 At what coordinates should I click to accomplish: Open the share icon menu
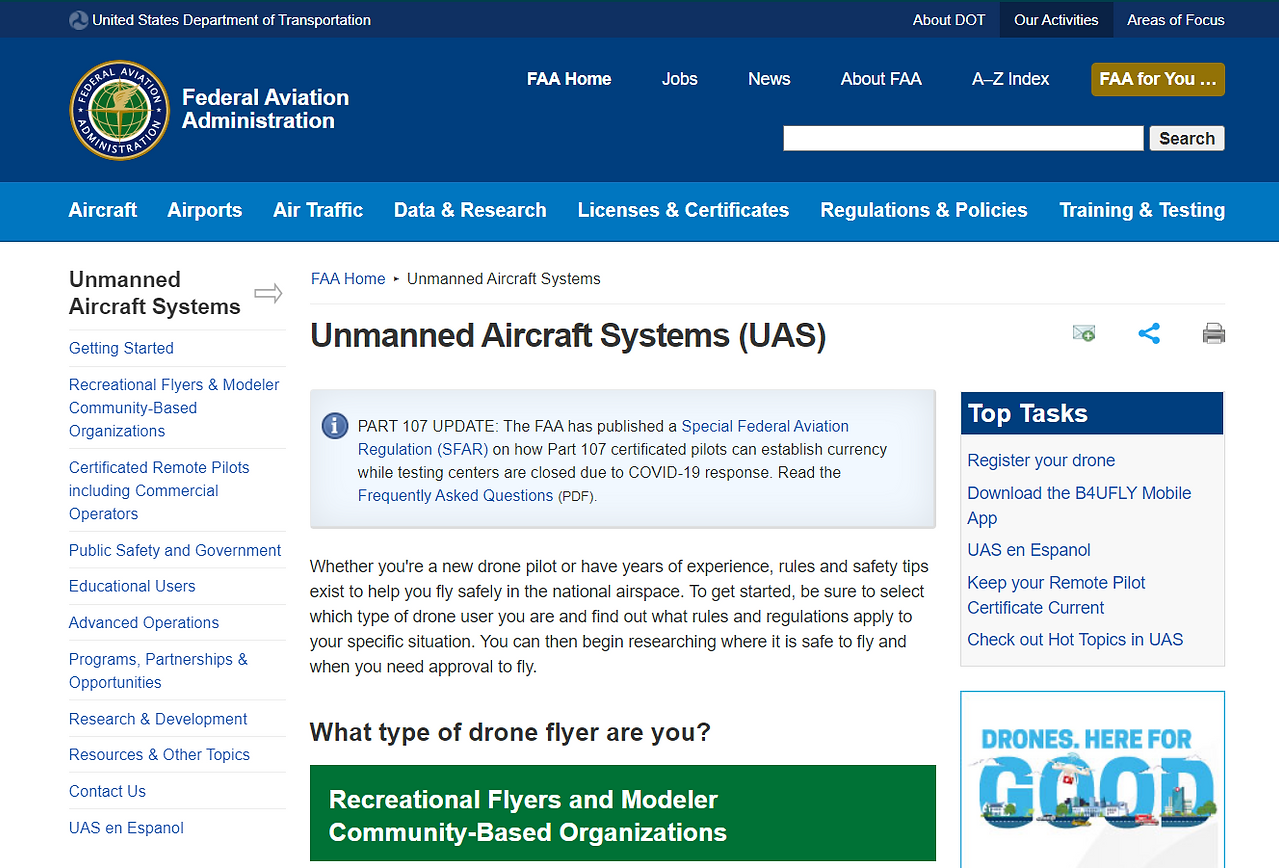[1149, 334]
